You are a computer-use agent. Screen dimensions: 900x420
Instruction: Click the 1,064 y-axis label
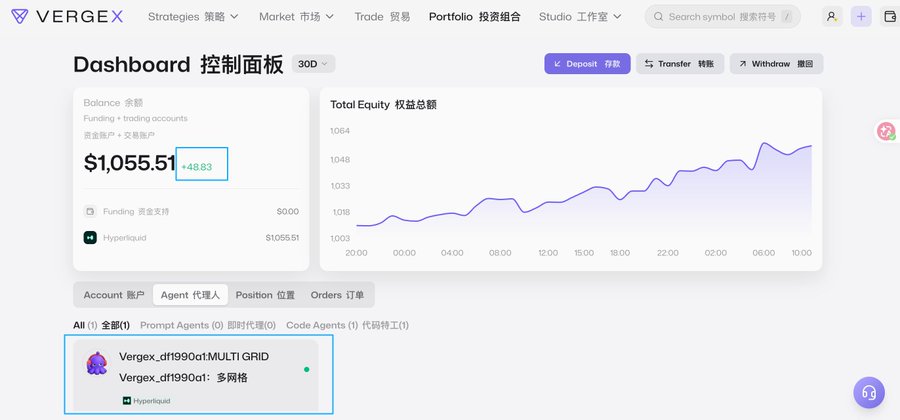click(340, 131)
